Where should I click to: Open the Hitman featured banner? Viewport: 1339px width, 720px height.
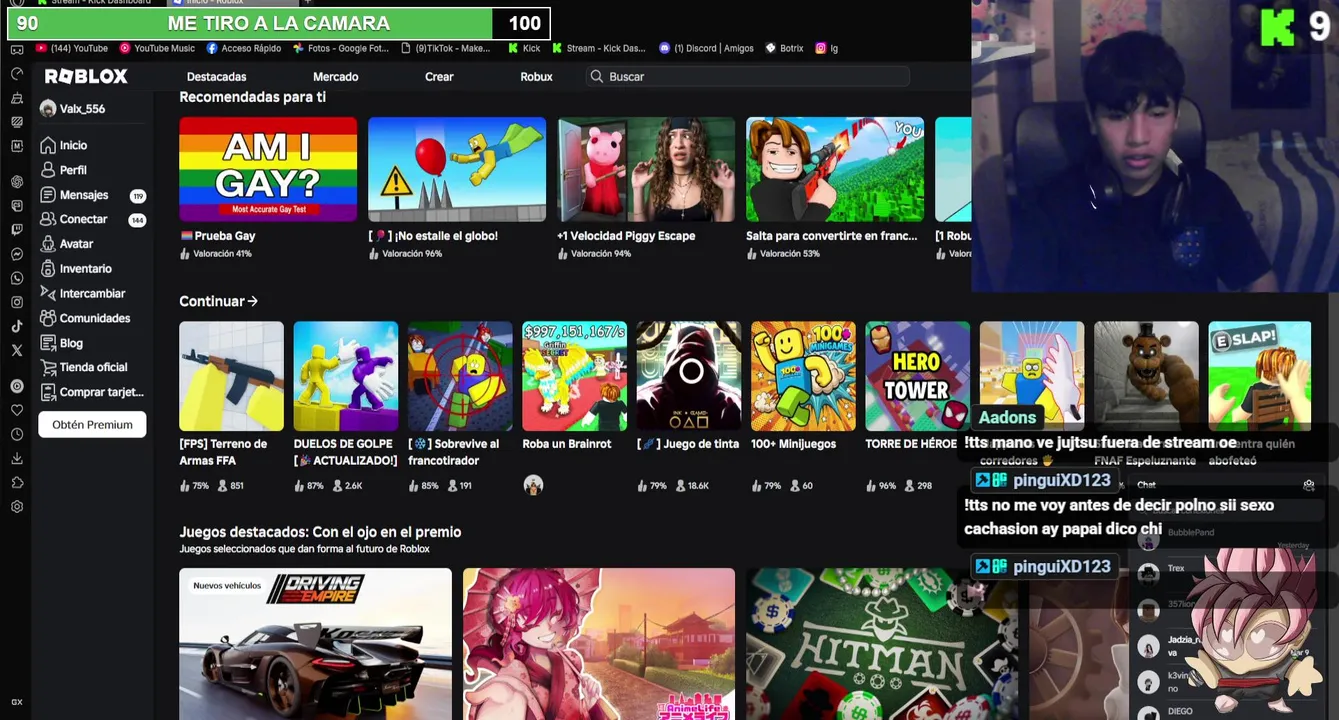[882, 644]
